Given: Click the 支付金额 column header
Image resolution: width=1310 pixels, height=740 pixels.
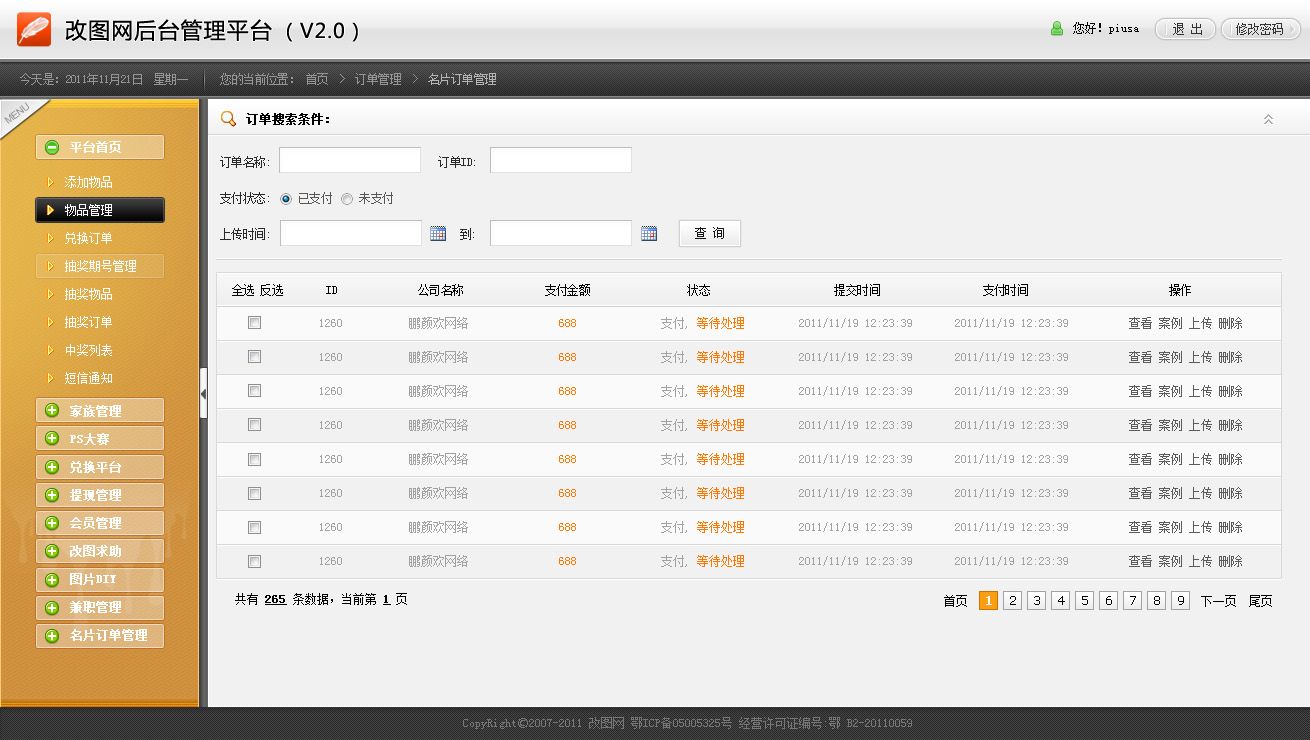Looking at the screenshot, I should (567, 290).
